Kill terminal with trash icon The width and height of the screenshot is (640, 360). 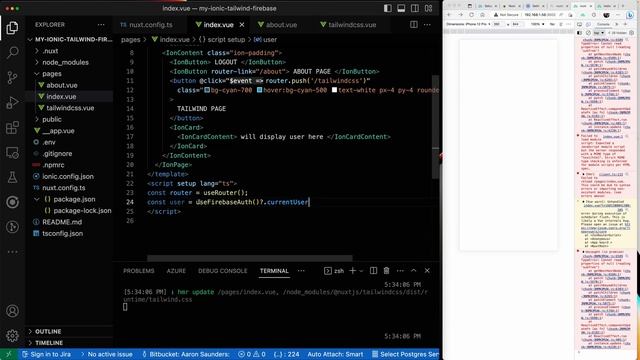click(x=387, y=271)
